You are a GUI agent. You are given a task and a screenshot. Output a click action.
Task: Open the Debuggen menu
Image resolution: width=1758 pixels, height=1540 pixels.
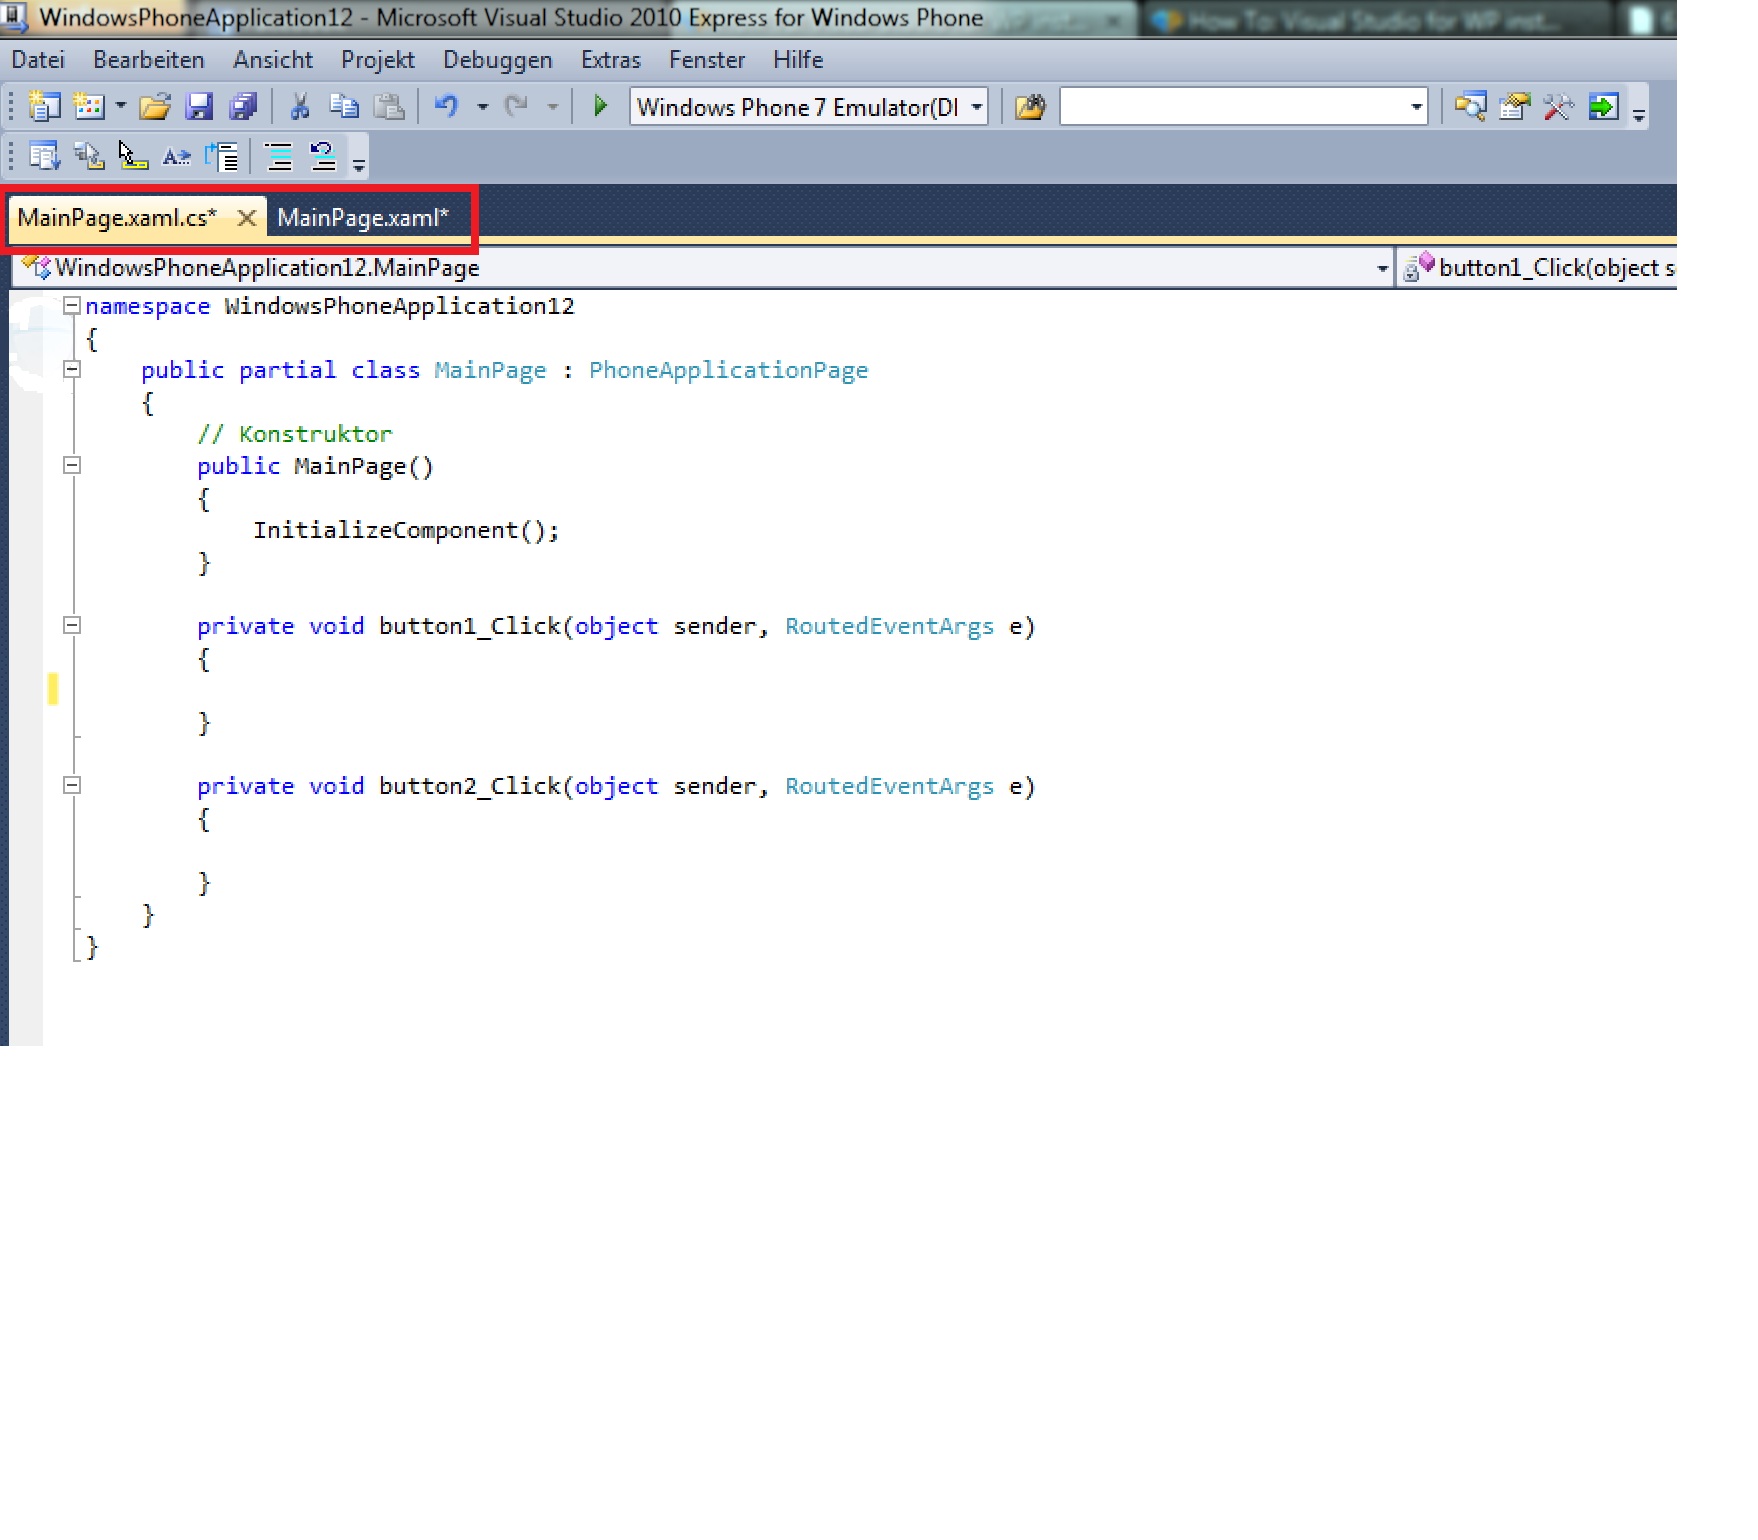(x=498, y=60)
